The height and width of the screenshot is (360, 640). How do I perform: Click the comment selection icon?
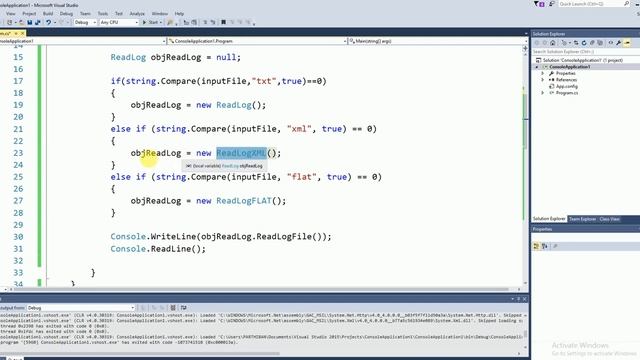(205, 22)
